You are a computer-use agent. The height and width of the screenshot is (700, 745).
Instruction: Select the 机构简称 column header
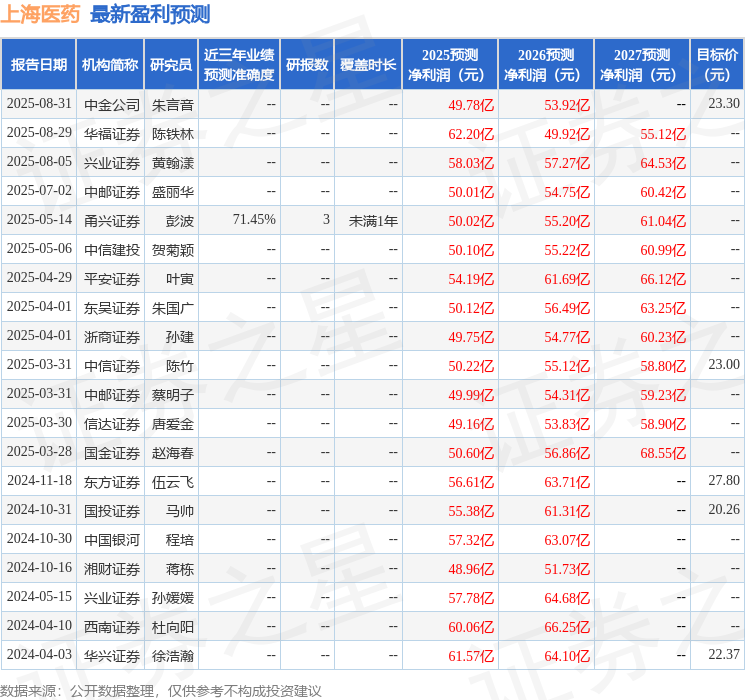[x=110, y=65]
